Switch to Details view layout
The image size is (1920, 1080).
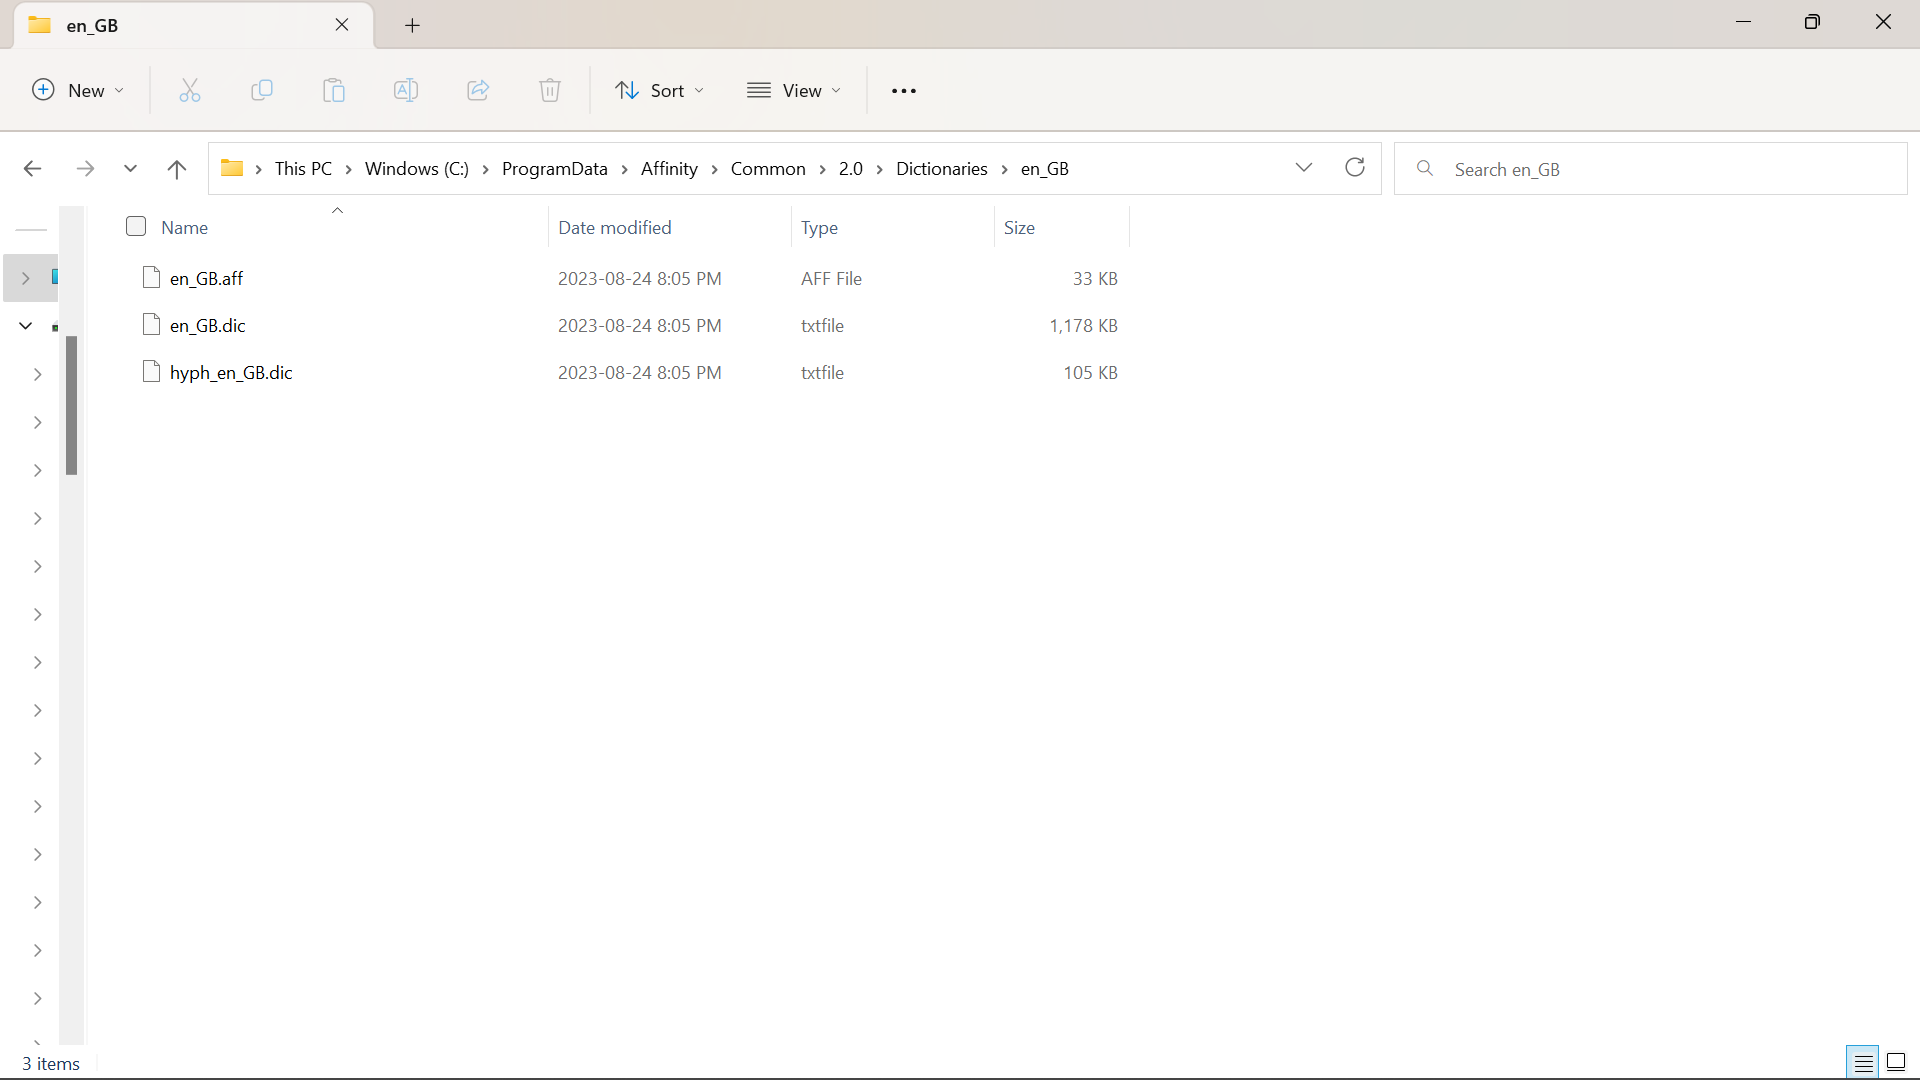1863,1063
